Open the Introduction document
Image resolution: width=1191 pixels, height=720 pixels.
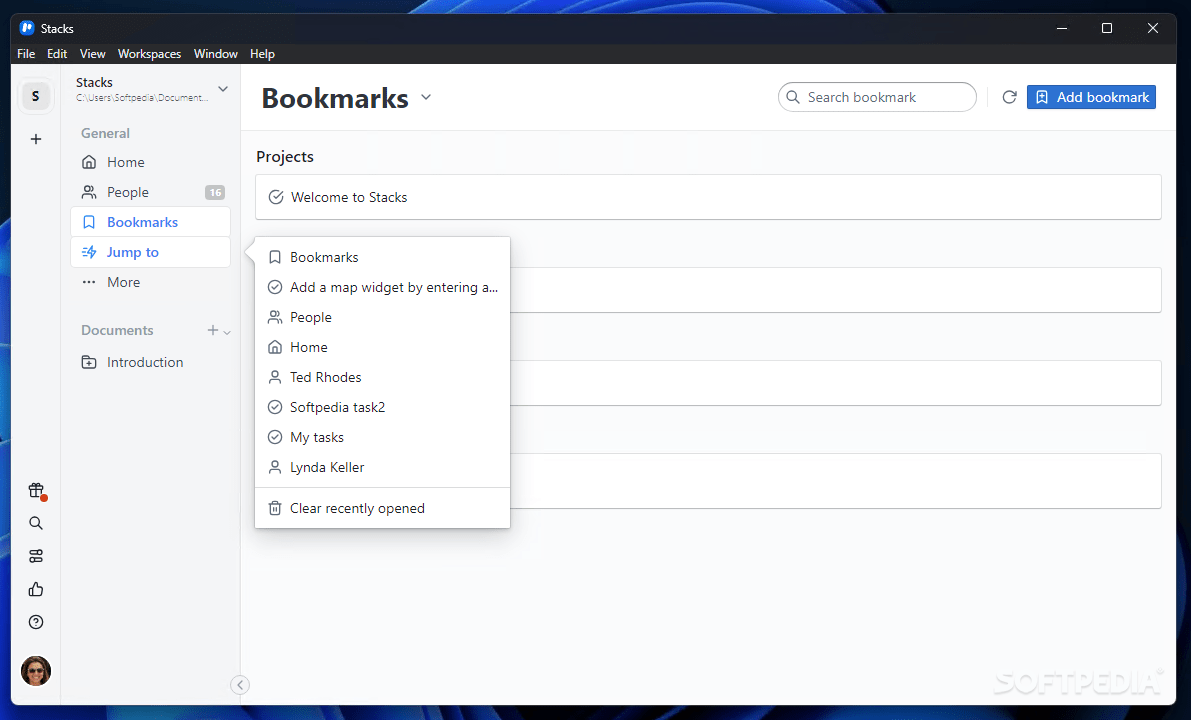pos(150,362)
